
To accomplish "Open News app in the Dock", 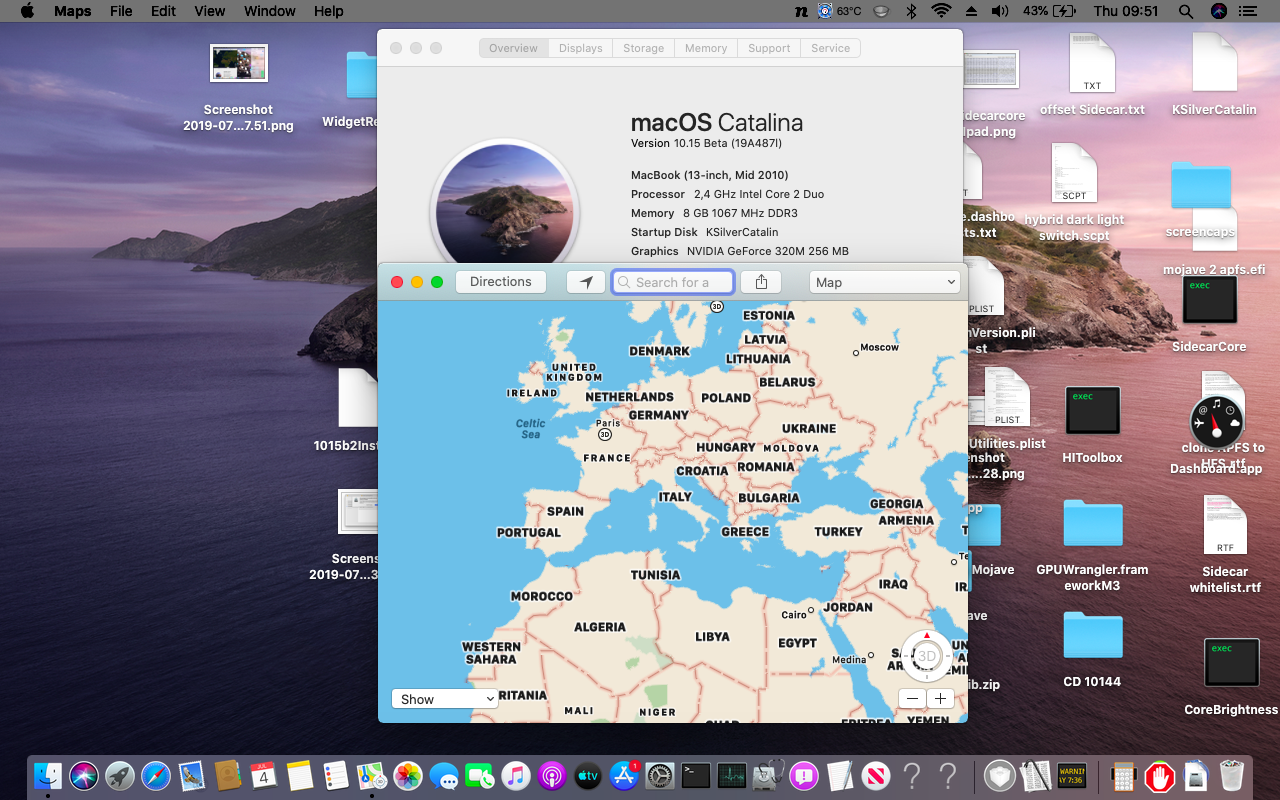I will click(876, 775).
